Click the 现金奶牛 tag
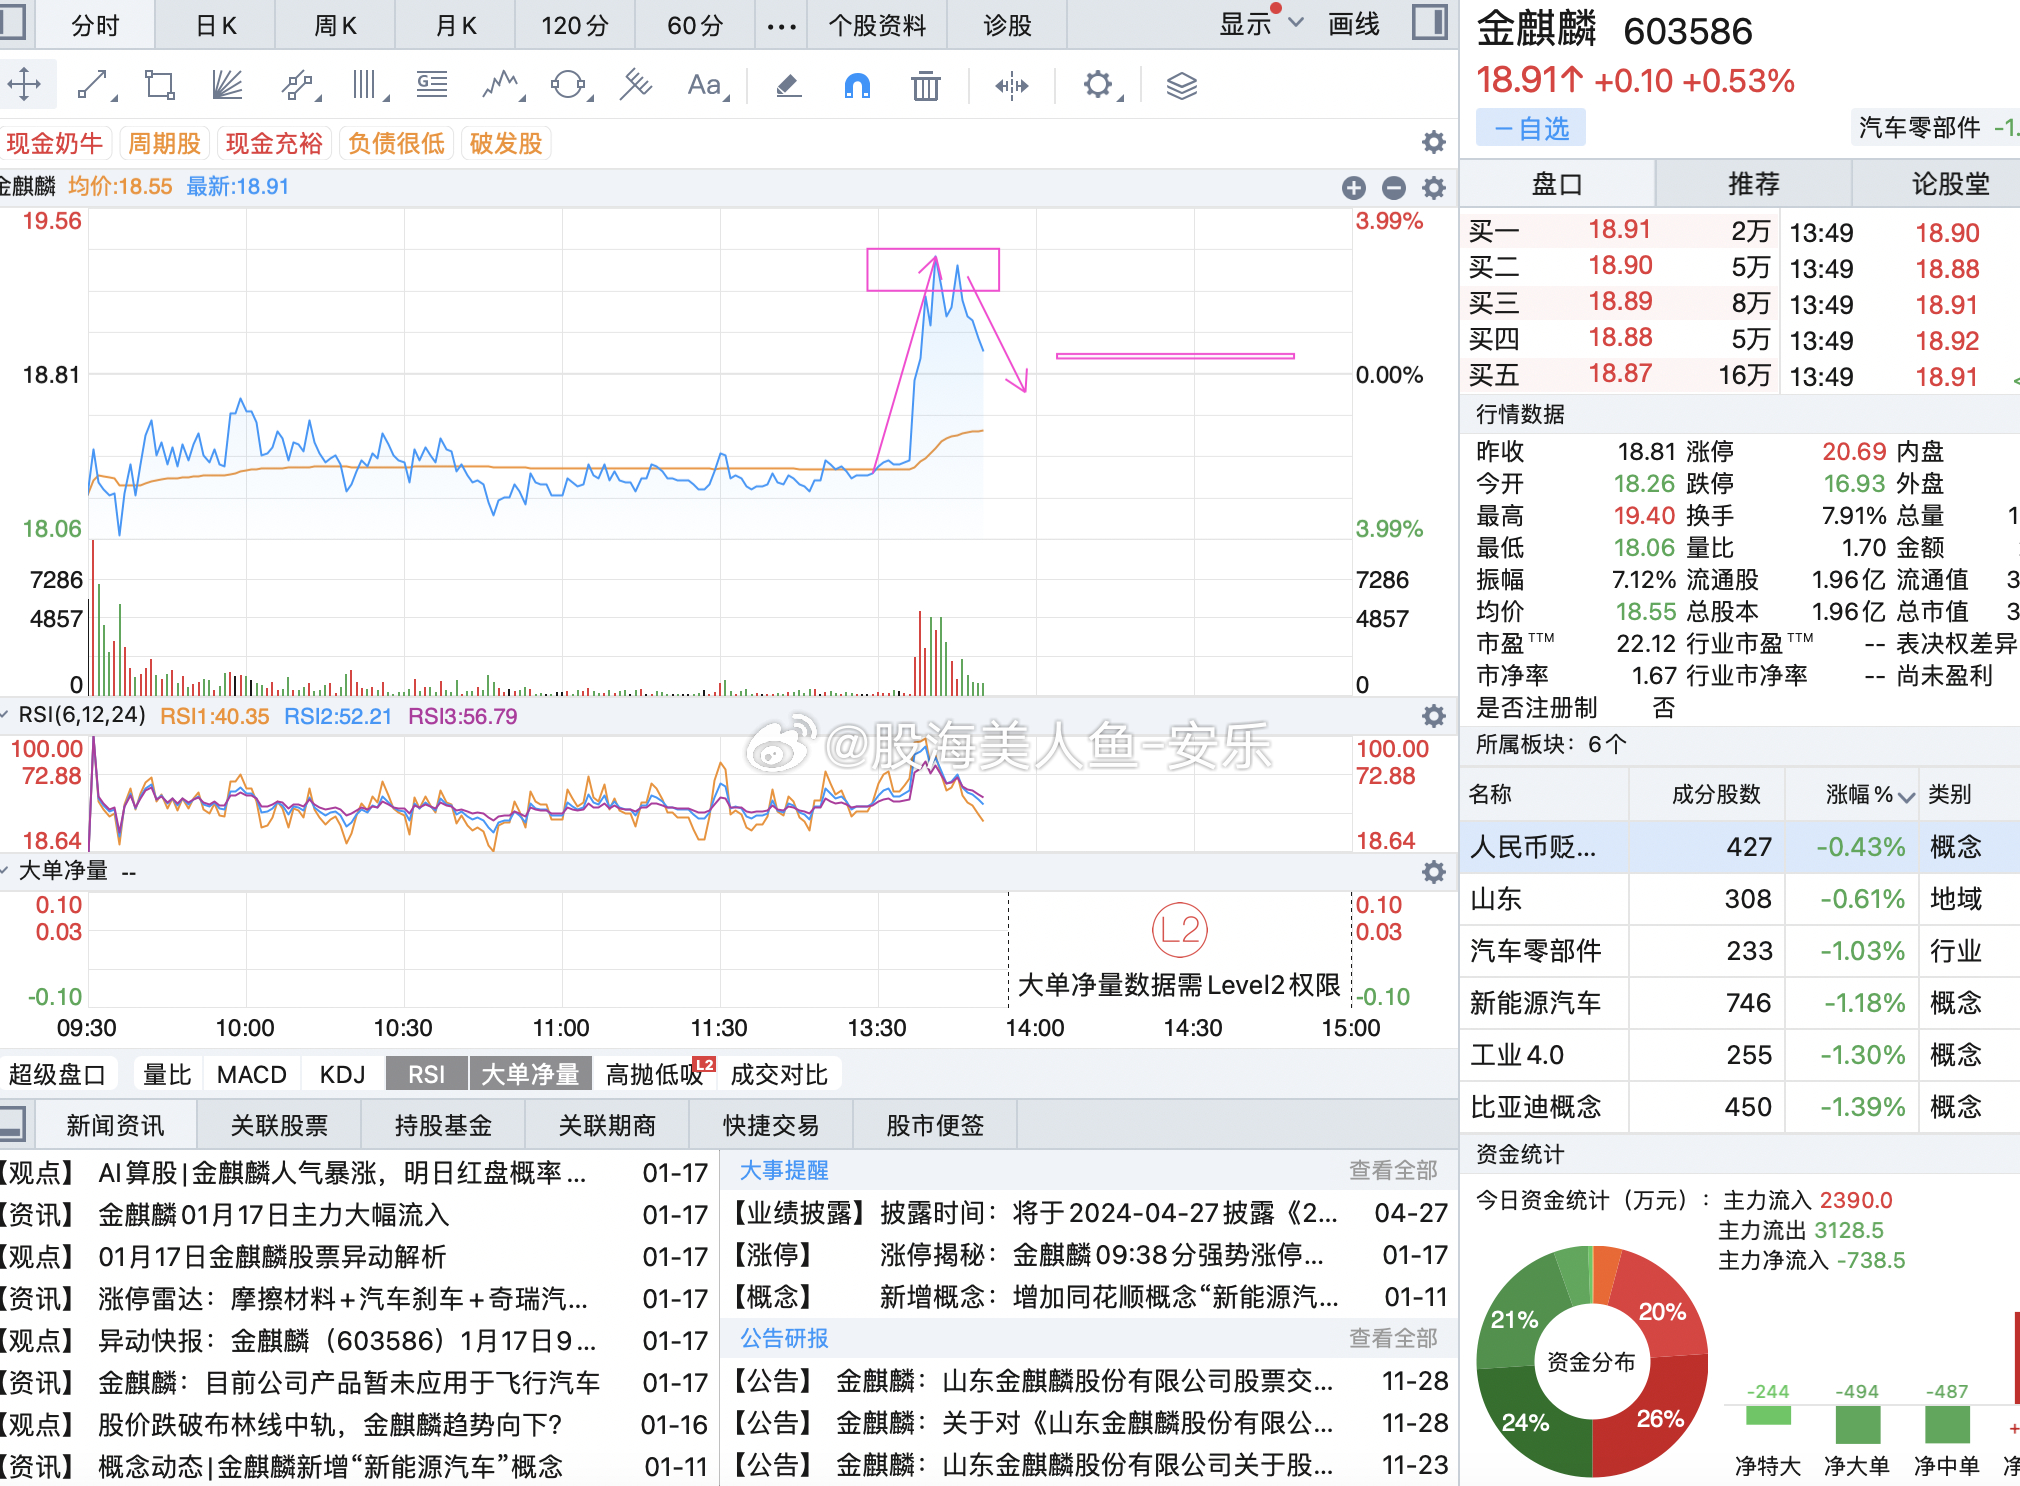This screenshot has height=1486, width=2020. [56, 143]
